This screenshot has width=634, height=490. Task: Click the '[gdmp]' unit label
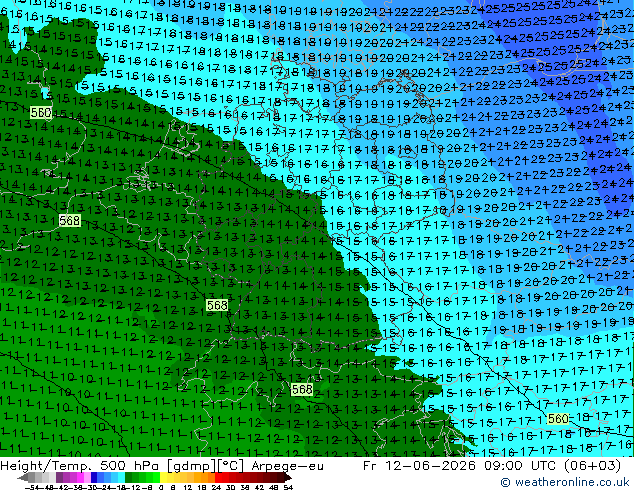[x=191, y=466]
